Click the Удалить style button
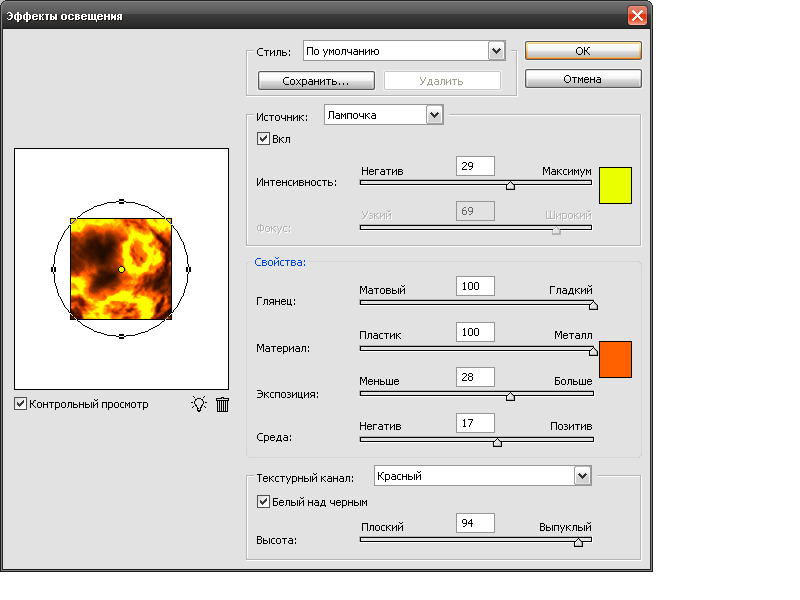Viewport: 800px width, 600px height. (442, 81)
